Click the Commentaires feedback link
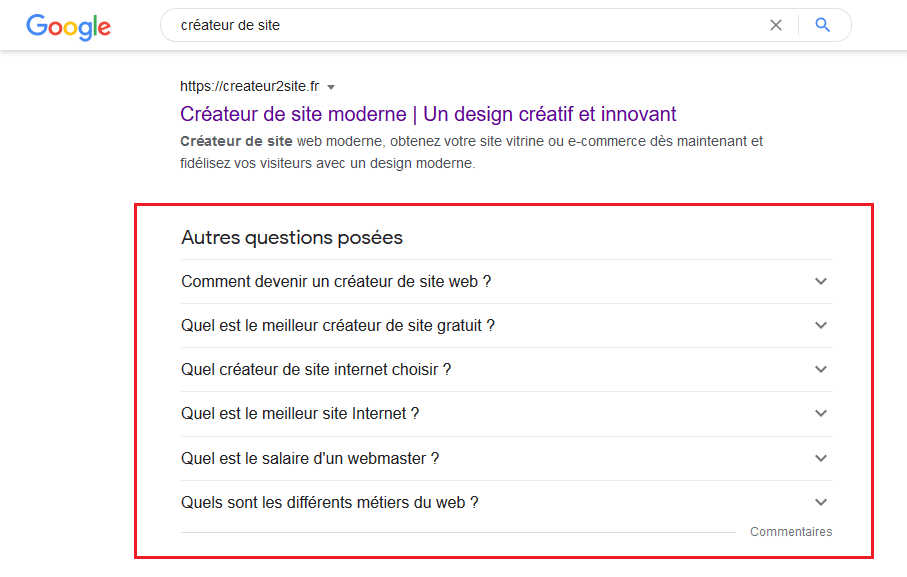This screenshot has height=577, width=907. (791, 531)
